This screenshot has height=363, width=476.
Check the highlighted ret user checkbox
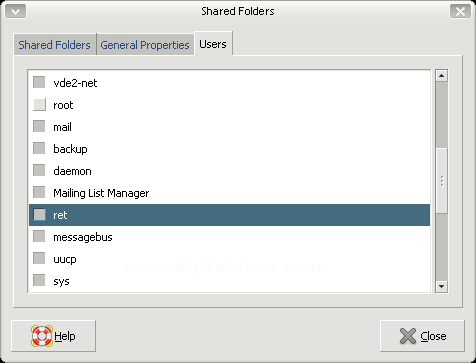[39, 214]
